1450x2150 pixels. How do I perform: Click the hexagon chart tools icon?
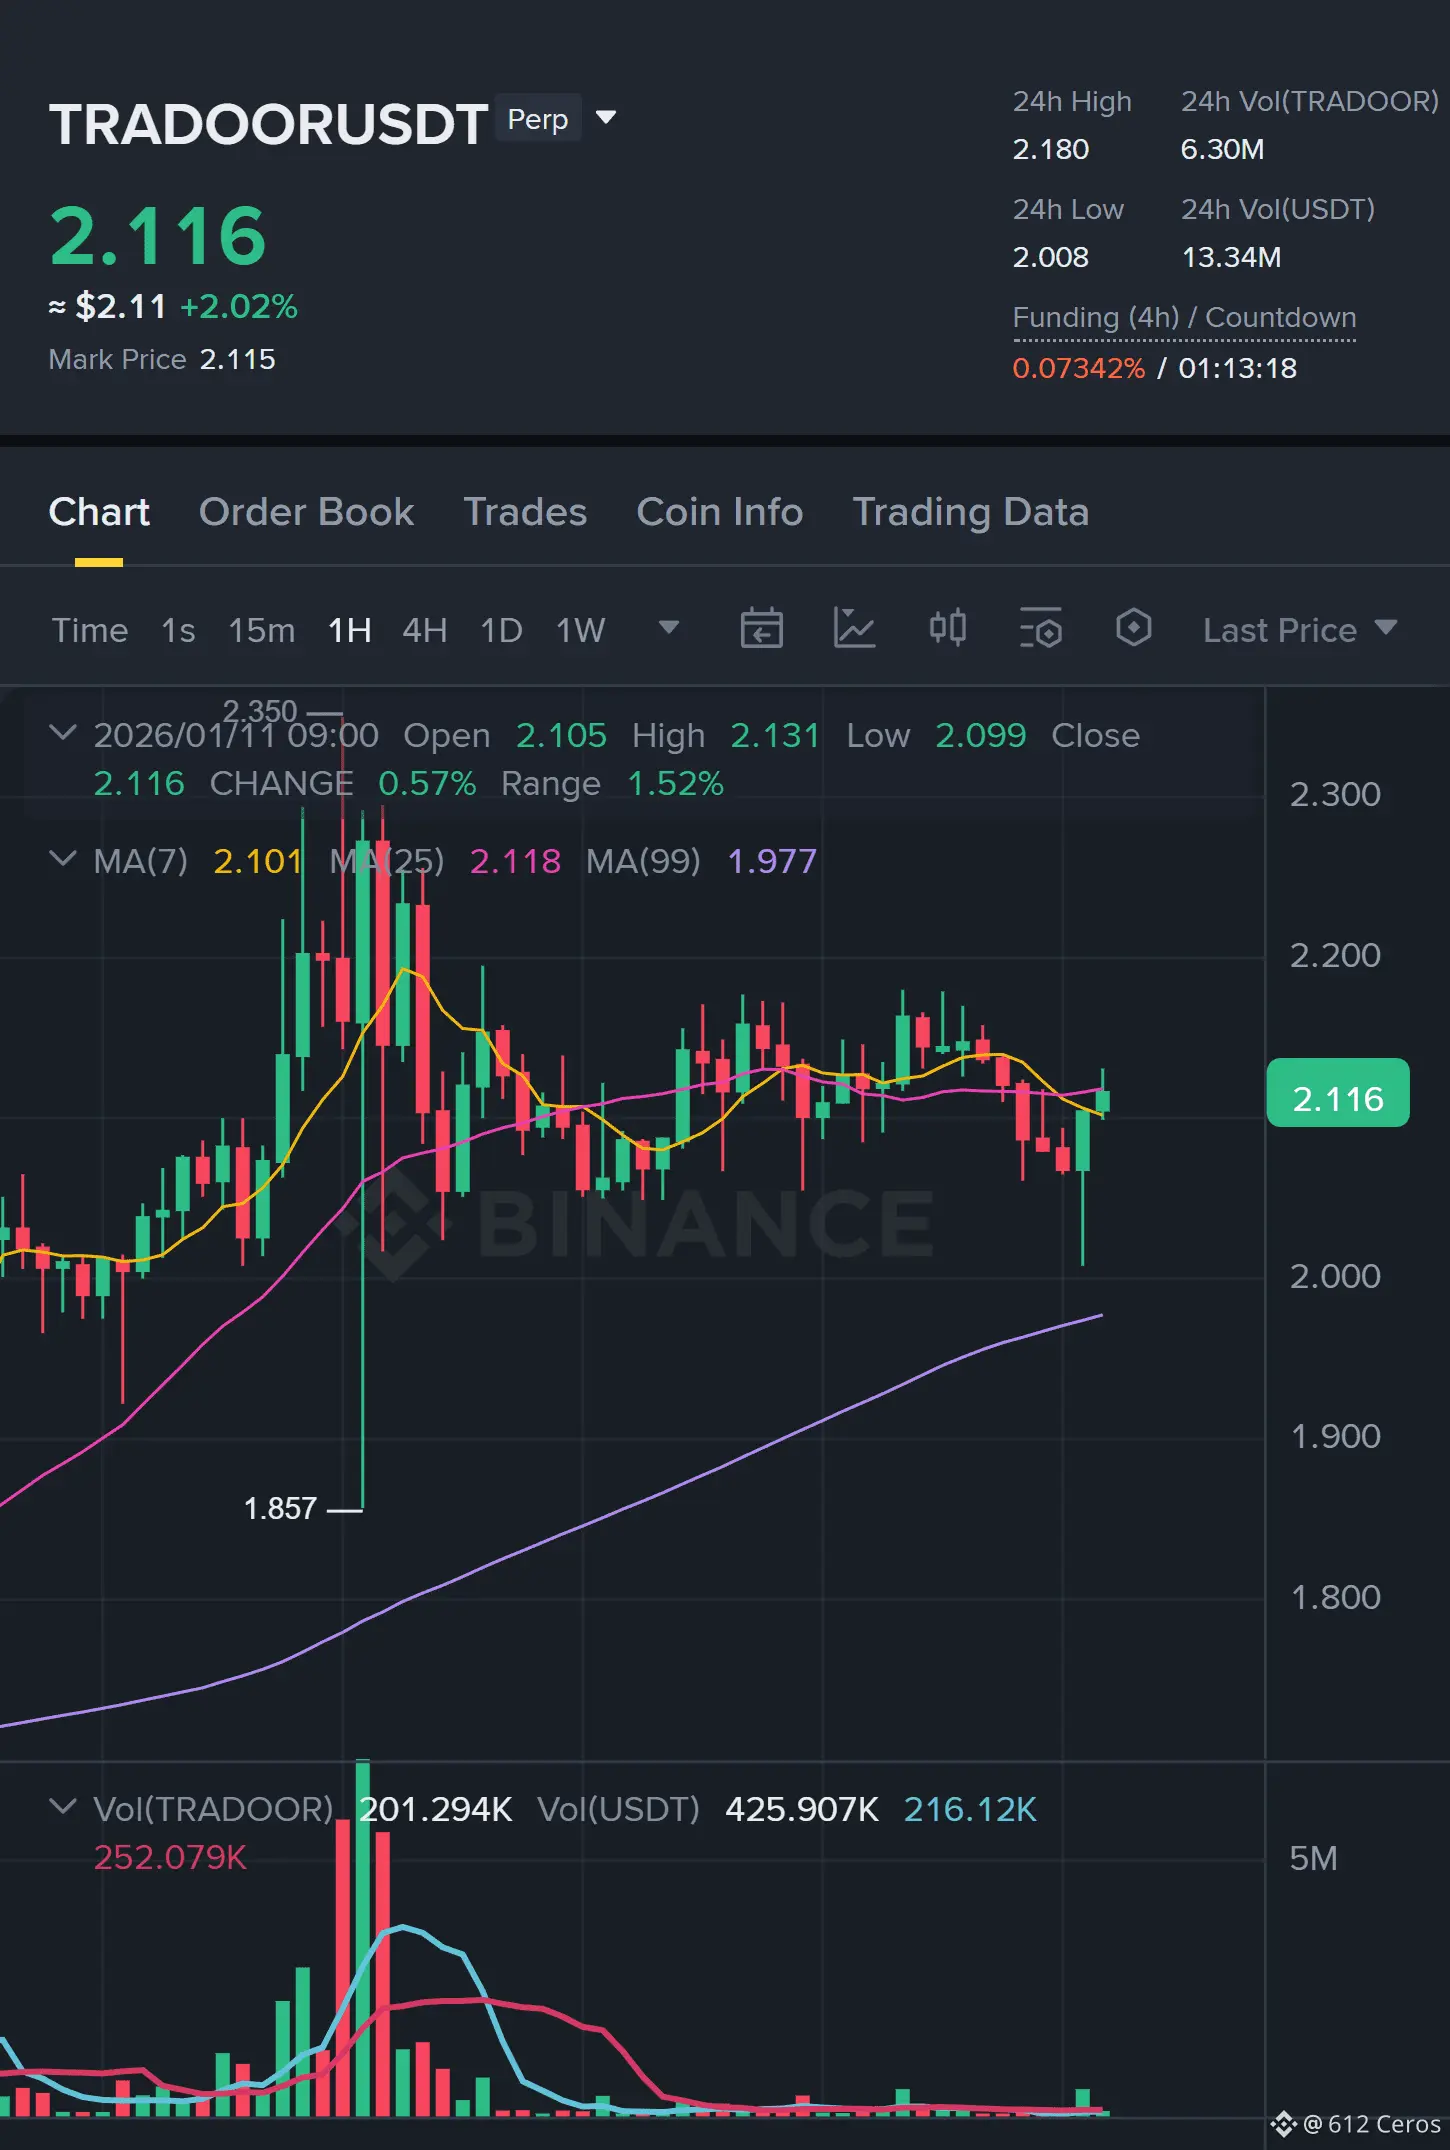tap(1133, 629)
